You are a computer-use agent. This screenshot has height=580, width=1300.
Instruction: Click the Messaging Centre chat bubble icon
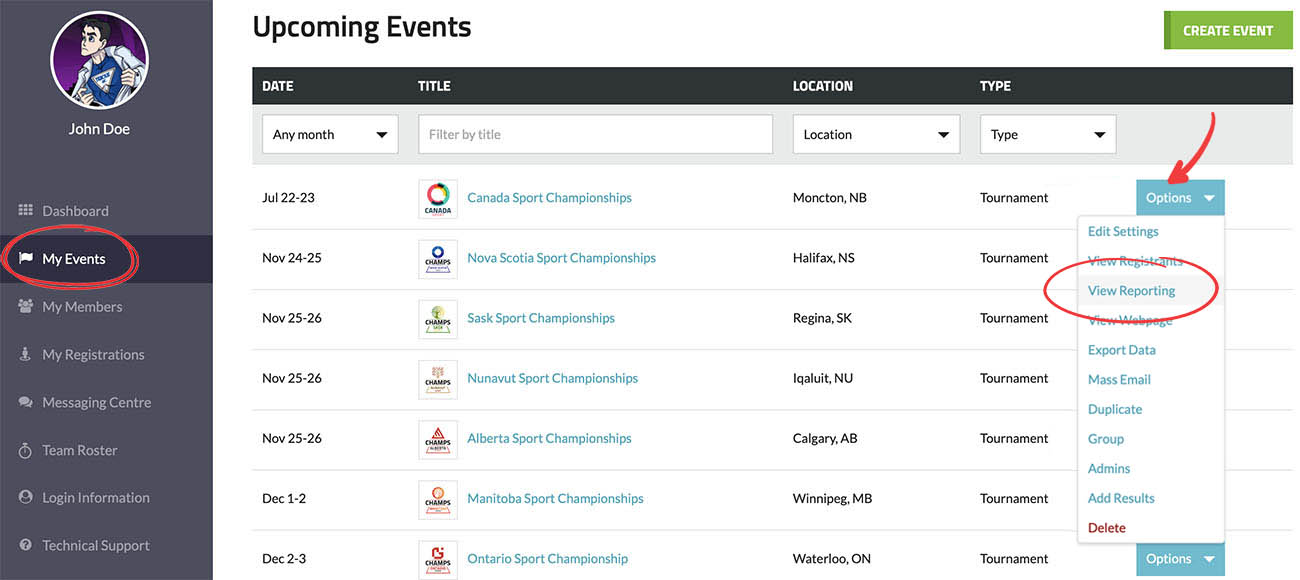(26, 403)
